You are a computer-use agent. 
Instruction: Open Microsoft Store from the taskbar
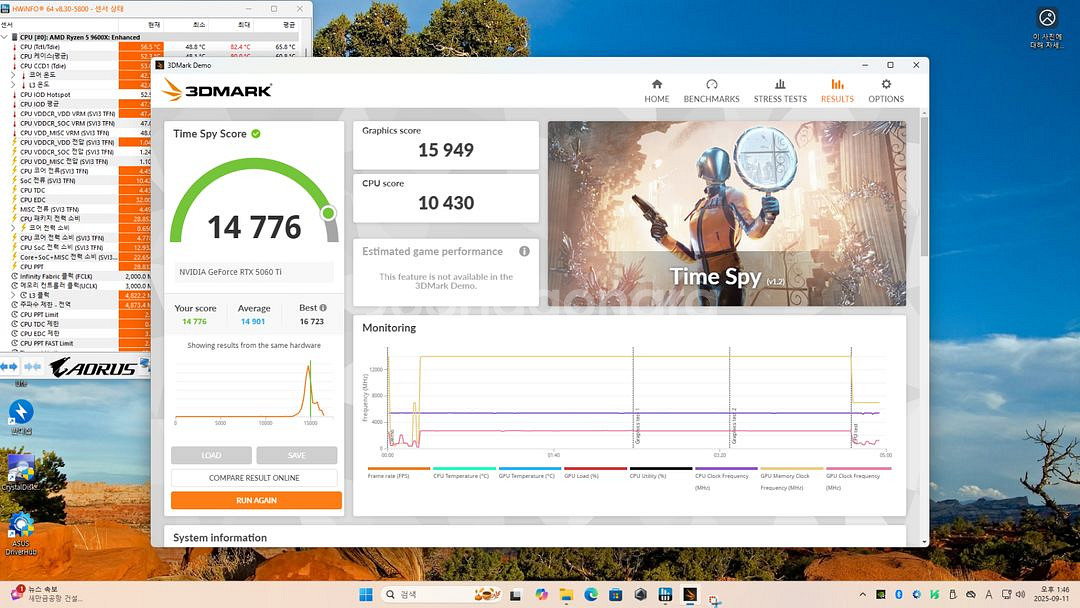pos(616,594)
